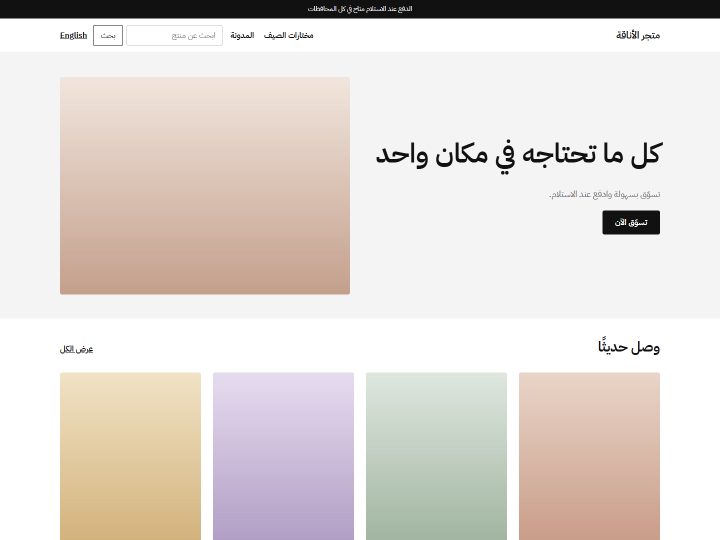Screen dimensions: 720x540
Task: Focus the ابحث عن منتج search field
Action: click(x=174, y=35)
